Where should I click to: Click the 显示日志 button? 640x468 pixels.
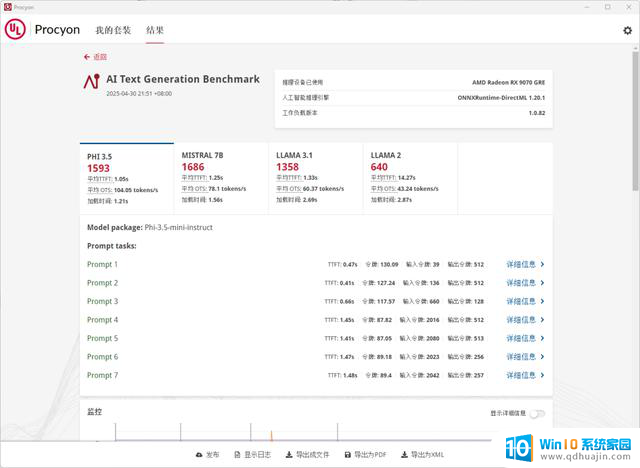[252, 455]
